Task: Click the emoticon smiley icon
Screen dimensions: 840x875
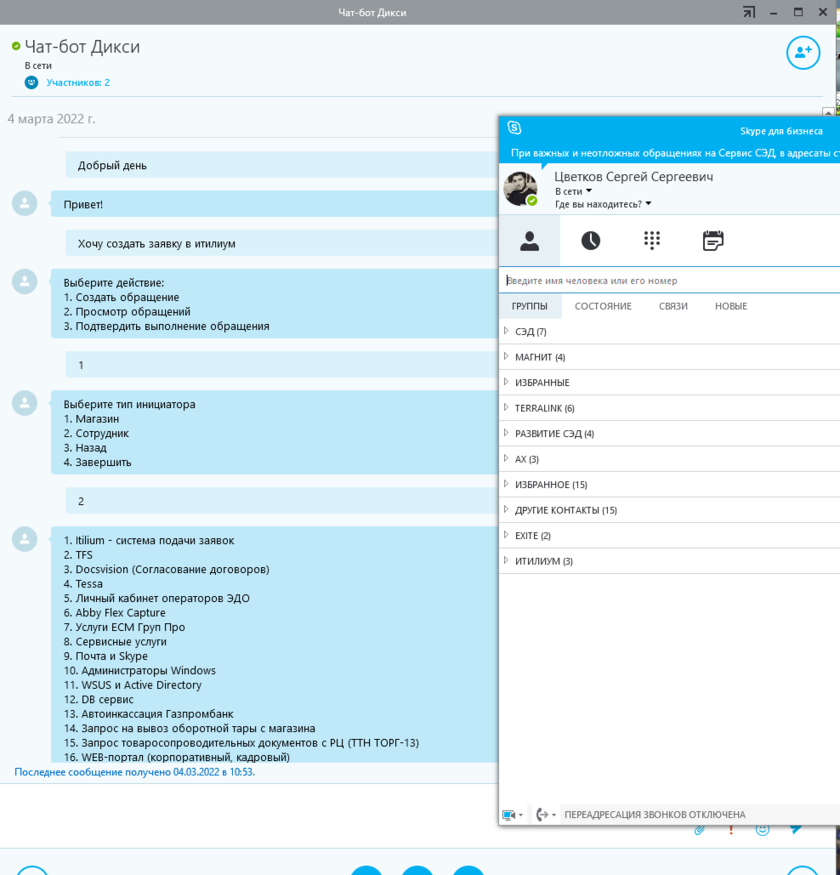Action: click(x=763, y=829)
